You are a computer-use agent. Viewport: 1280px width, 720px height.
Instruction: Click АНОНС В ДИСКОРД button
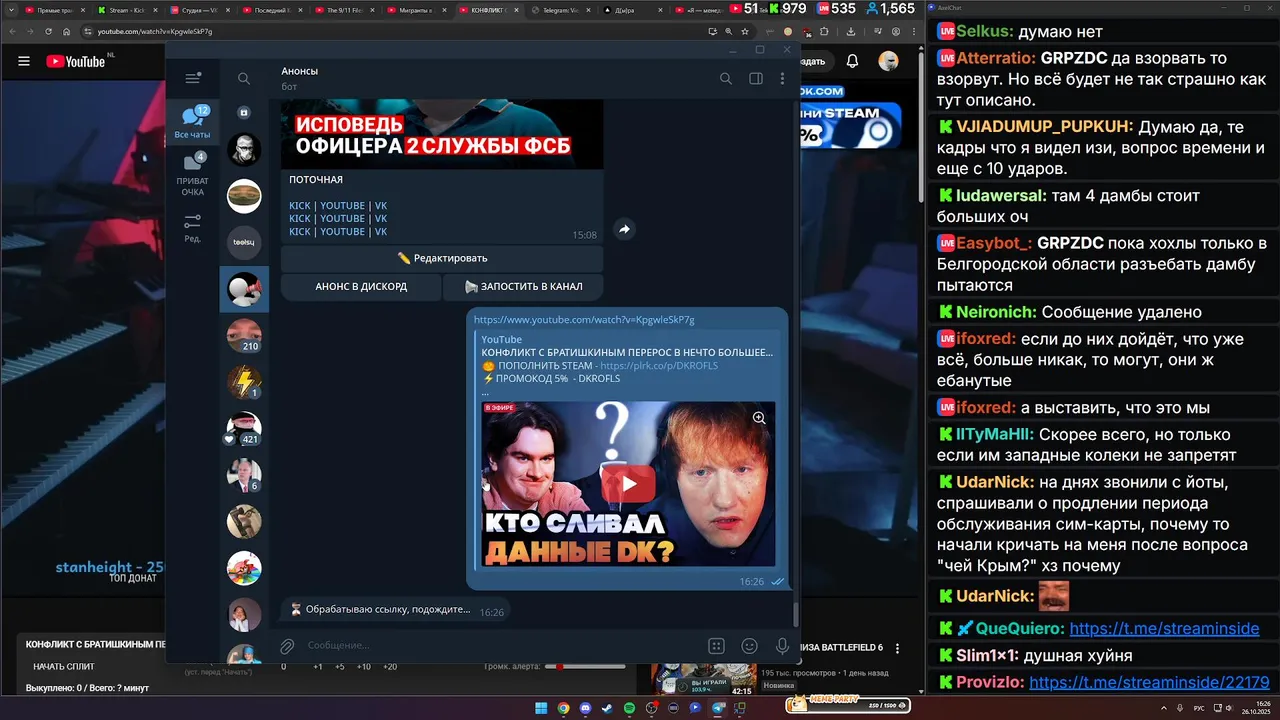[x=361, y=286]
